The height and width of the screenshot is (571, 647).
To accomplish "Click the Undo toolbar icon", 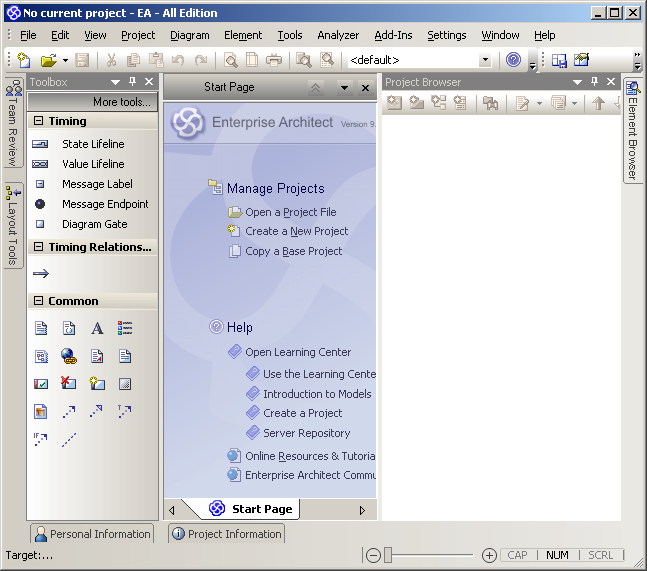I will click(178, 60).
